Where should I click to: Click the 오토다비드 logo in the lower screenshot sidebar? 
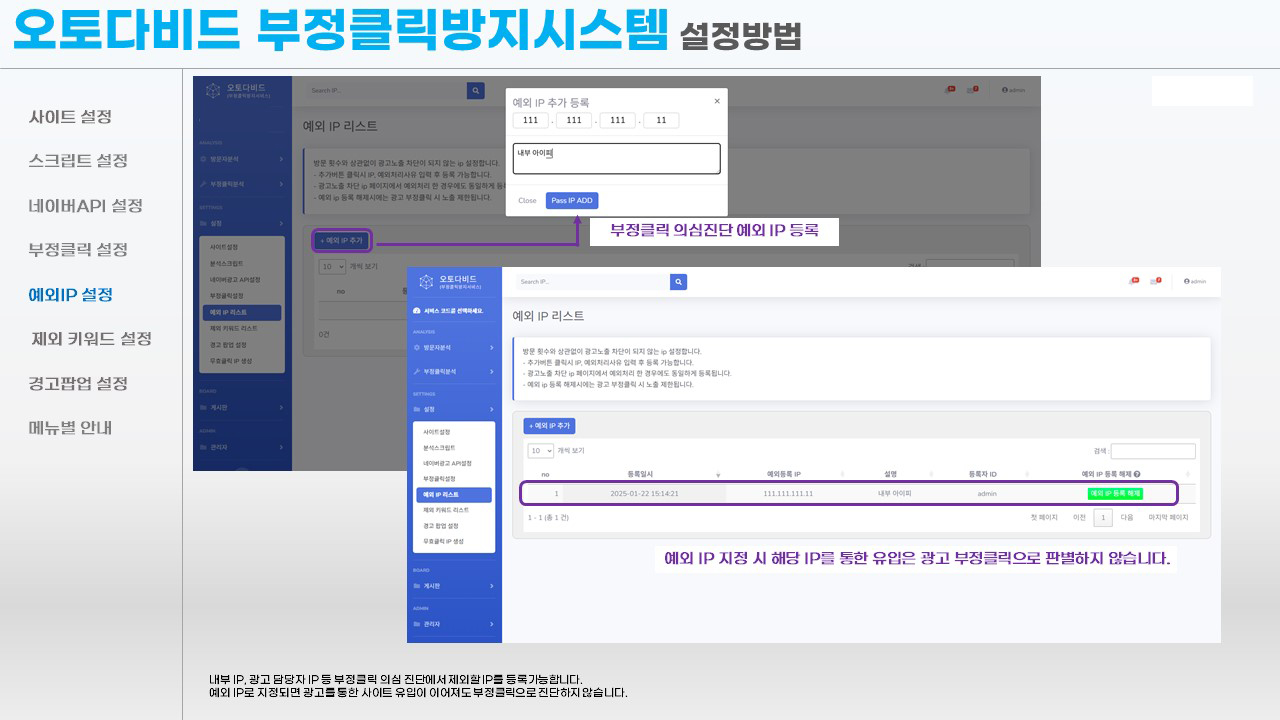[x=454, y=282]
